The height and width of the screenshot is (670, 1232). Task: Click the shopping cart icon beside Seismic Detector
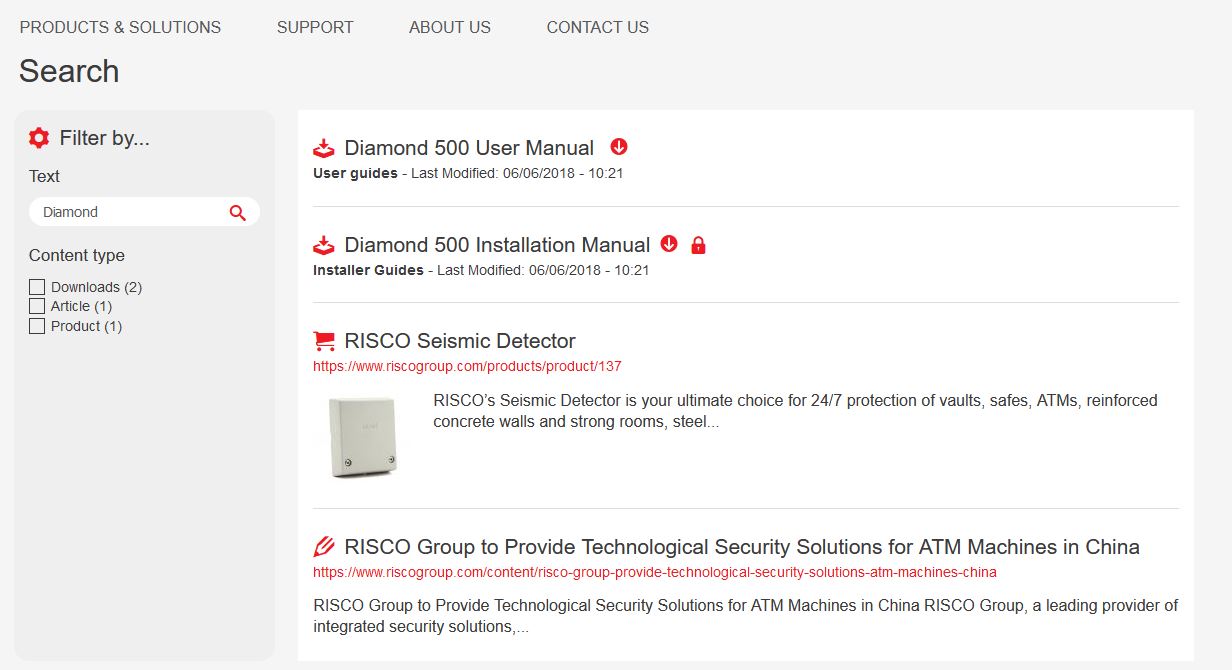(x=324, y=341)
